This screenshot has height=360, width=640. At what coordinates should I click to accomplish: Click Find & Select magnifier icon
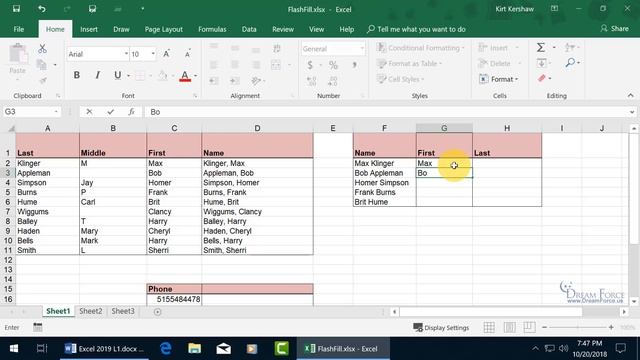(570, 63)
